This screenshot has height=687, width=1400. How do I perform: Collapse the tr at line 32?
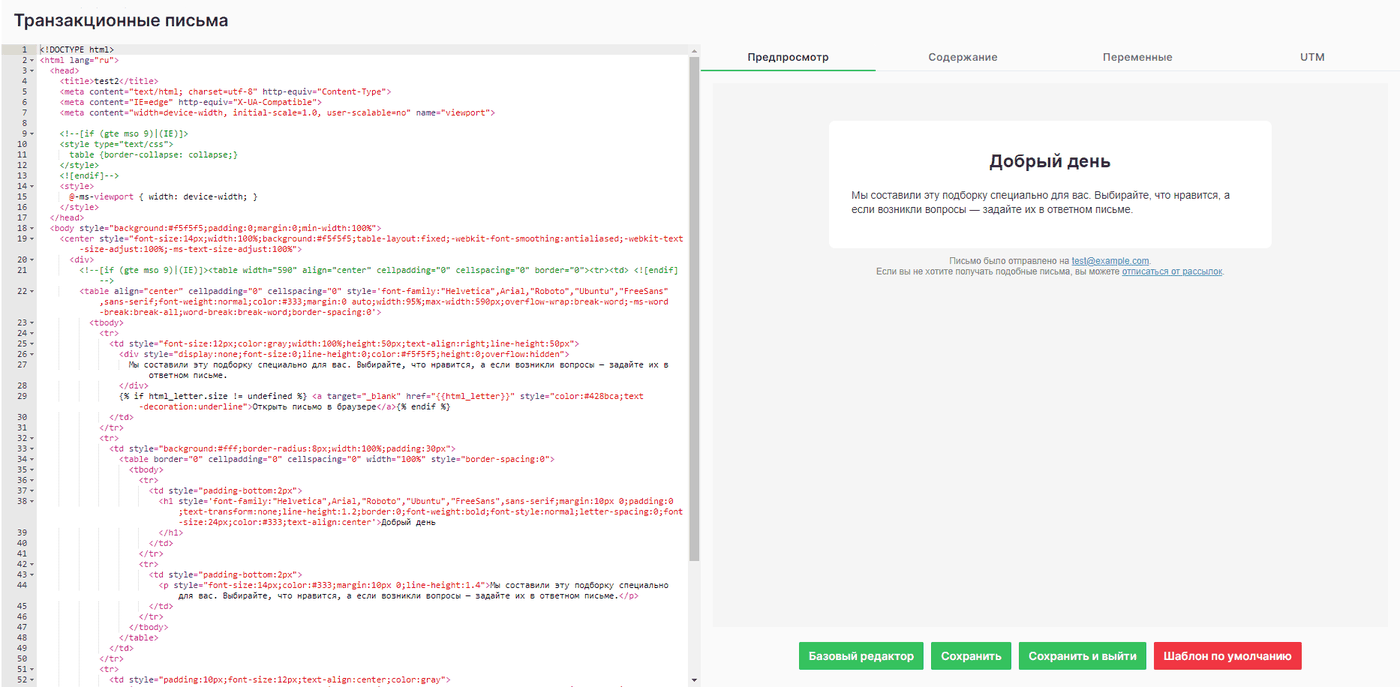[33, 438]
